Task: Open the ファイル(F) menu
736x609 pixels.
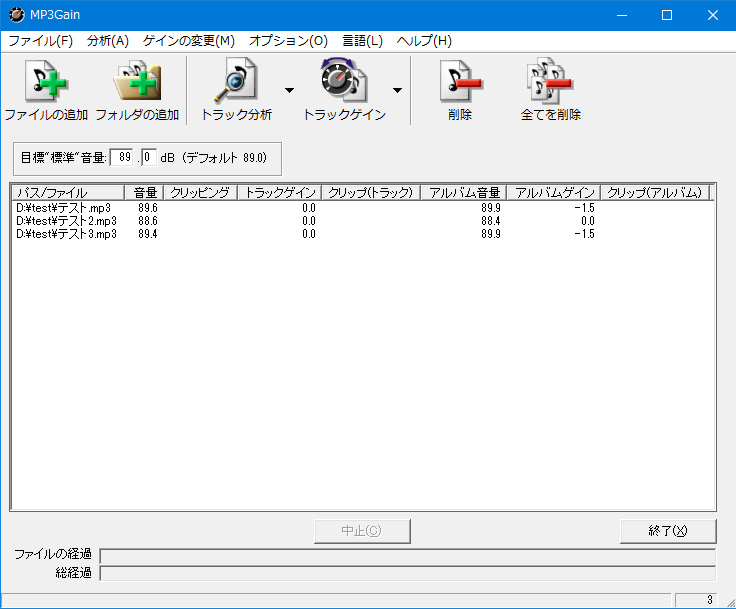Action: coord(41,41)
